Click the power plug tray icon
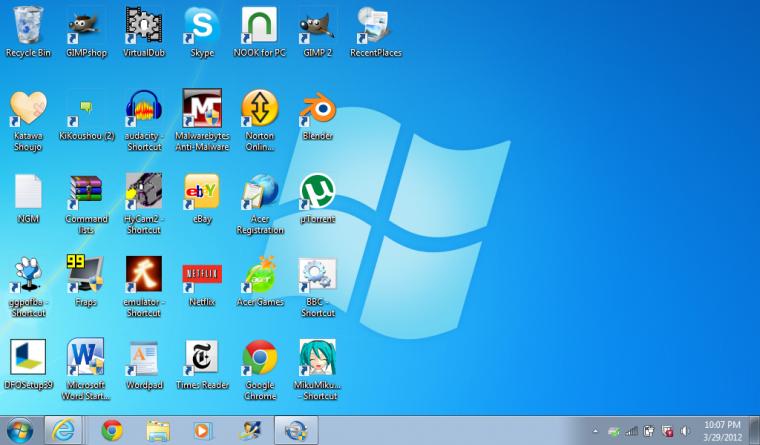The image size is (760, 445). point(649,430)
